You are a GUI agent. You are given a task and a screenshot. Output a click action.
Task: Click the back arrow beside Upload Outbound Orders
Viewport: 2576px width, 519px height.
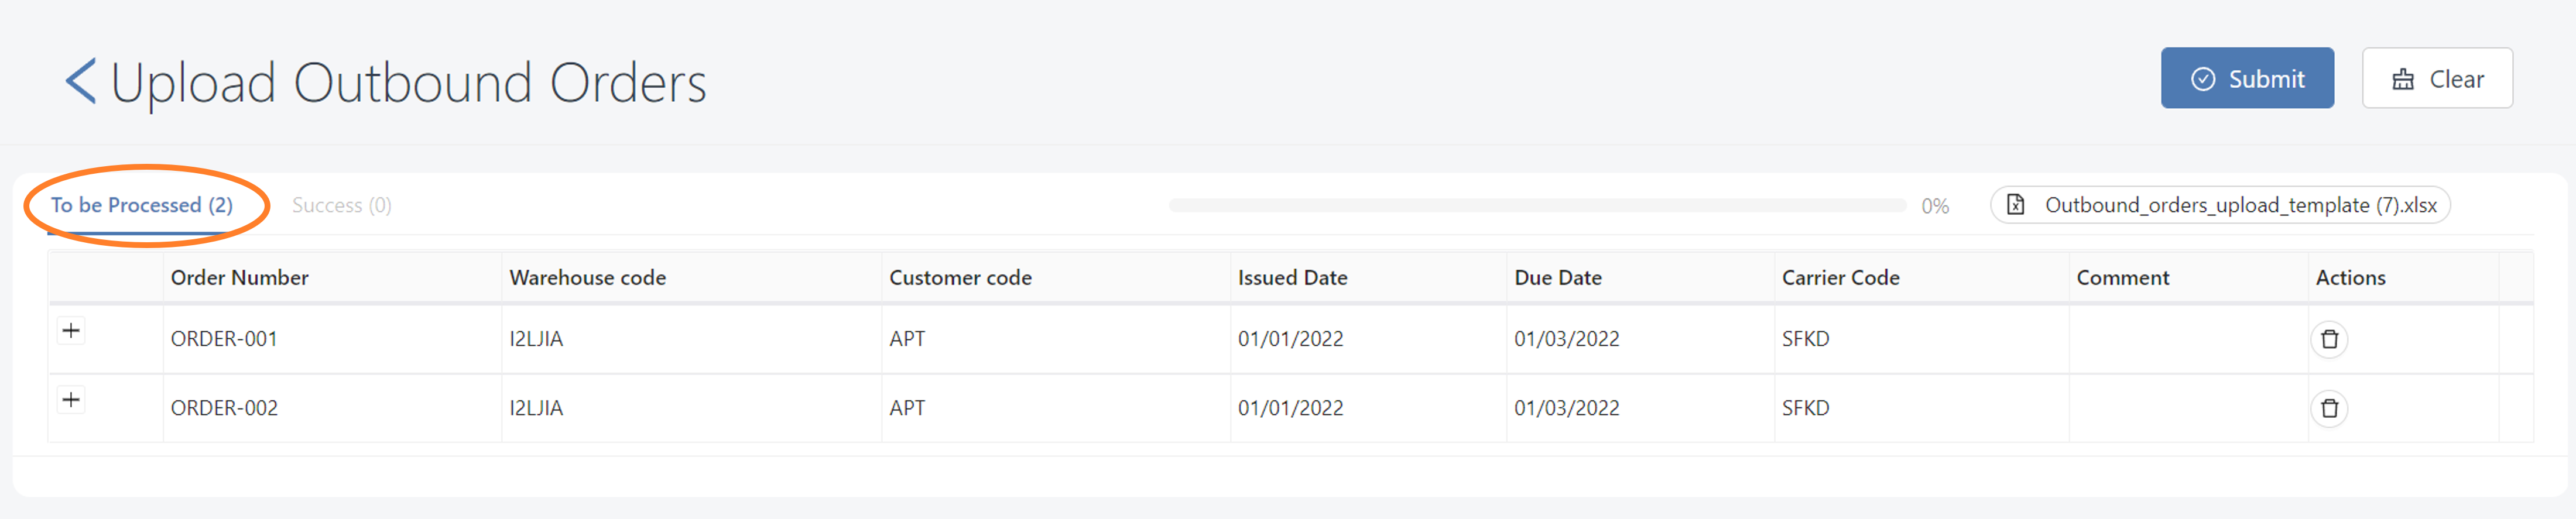click(x=81, y=81)
